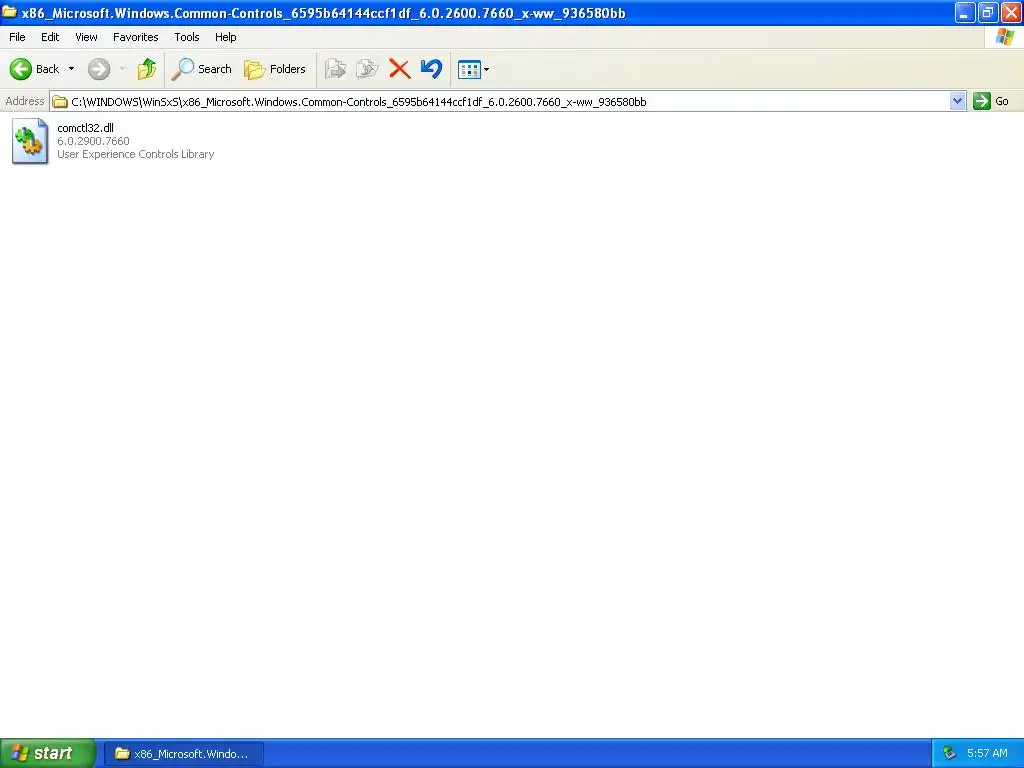Open the Tools menu
The image size is (1024, 768).
[x=187, y=37]
